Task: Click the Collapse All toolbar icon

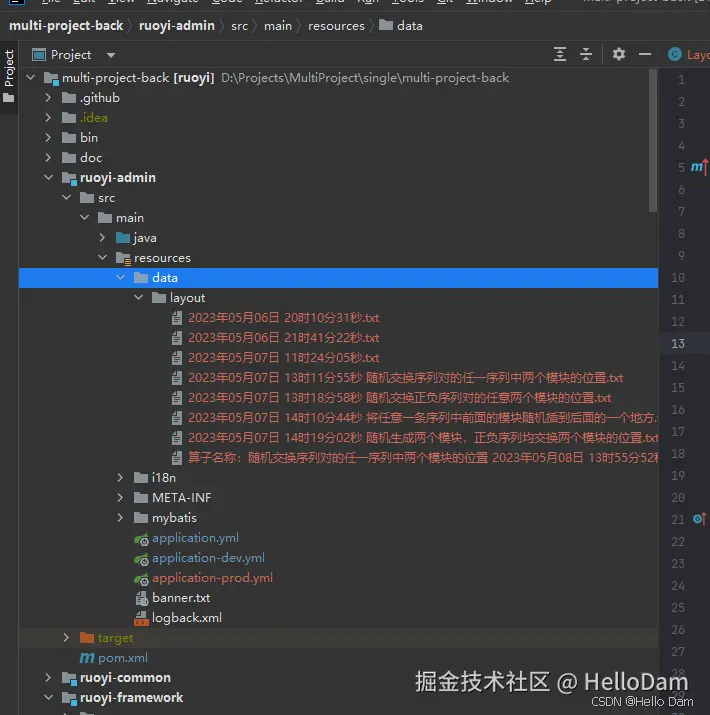Action: tap(586, 54)
